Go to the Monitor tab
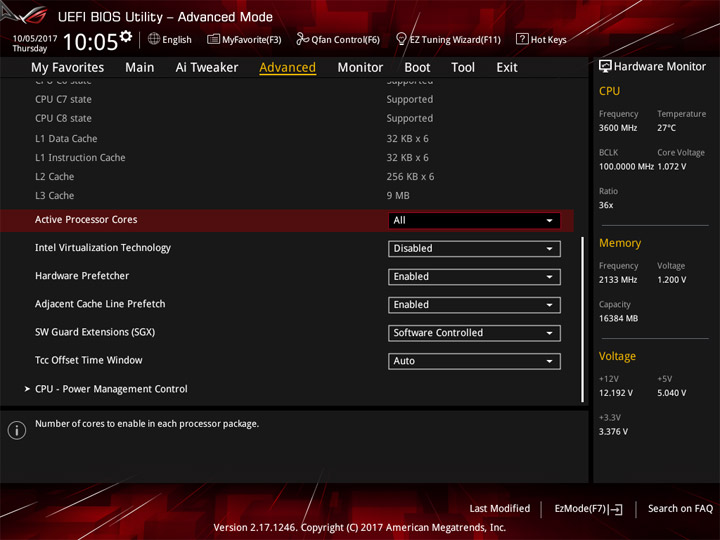 [360, 68]
